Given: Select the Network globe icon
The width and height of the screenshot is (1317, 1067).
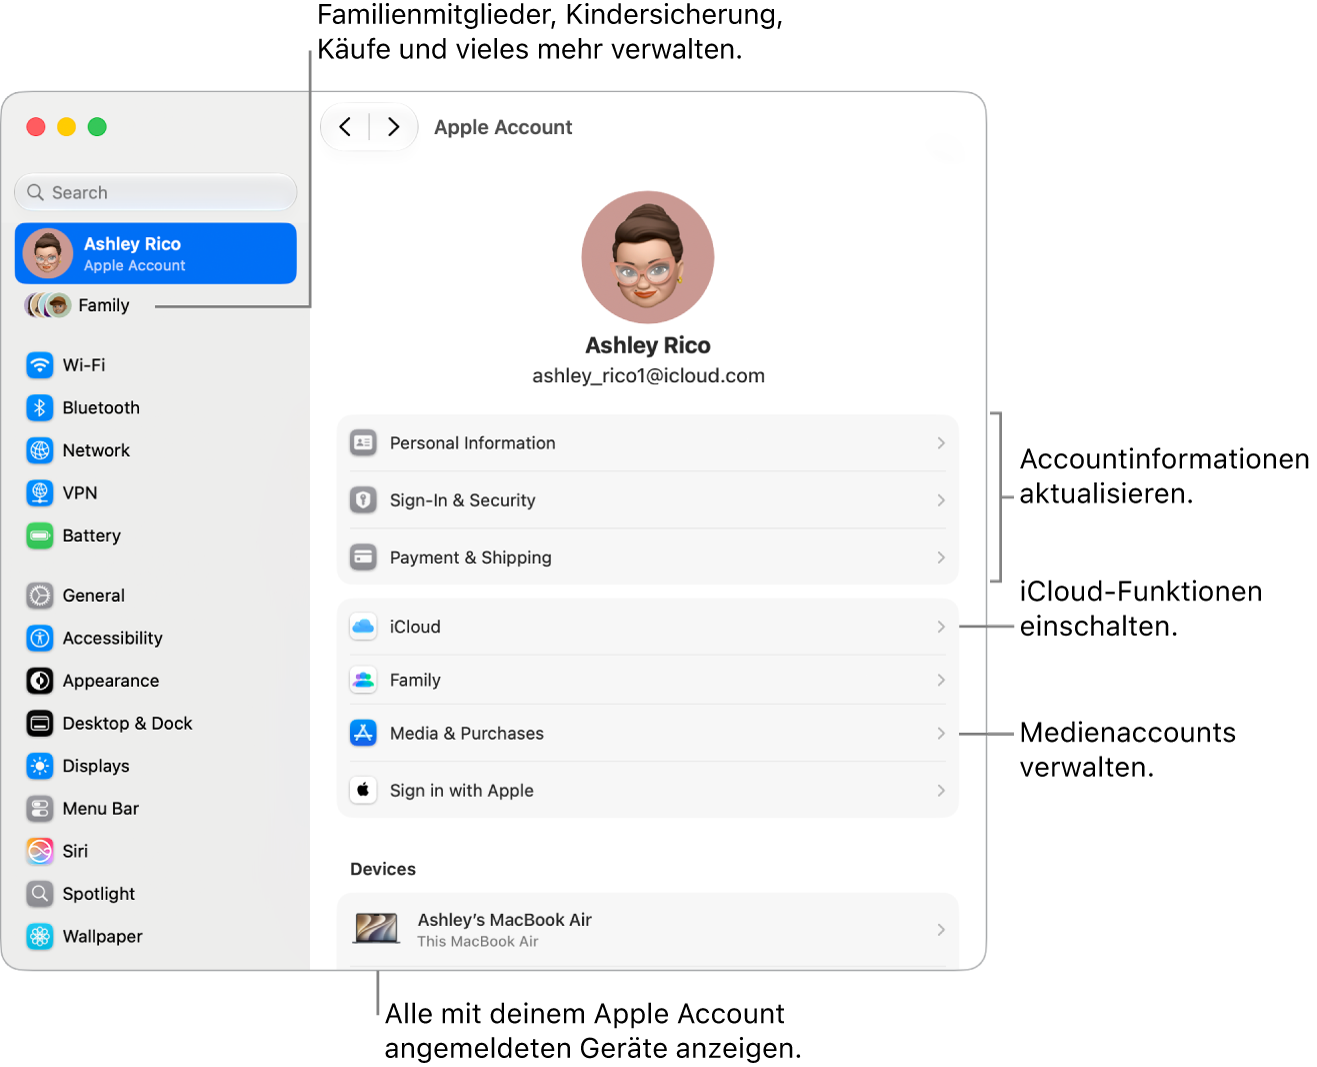Looking at the screenshot, I should point(40,451).
